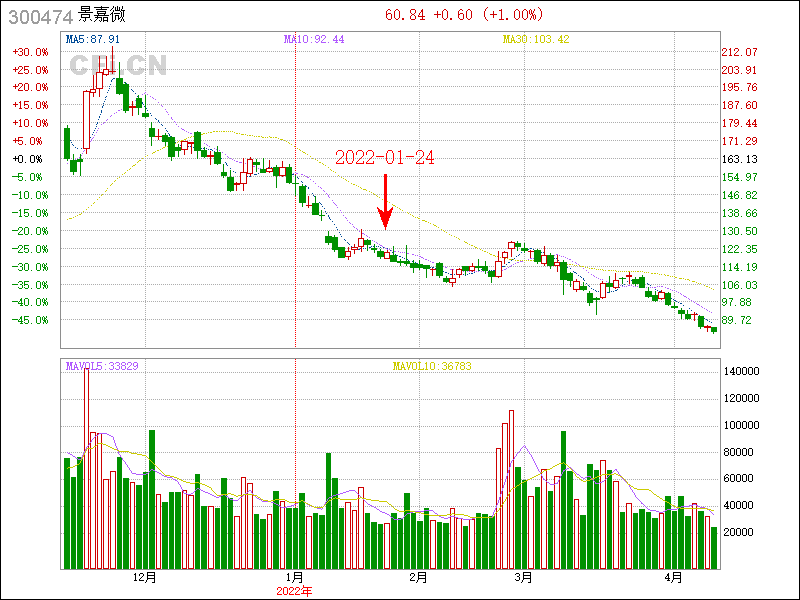Image resolution: width=800 pixels, height=600 pixels.
Task: Click the 2022-01-24 date annotation
Action: (384, 158)
